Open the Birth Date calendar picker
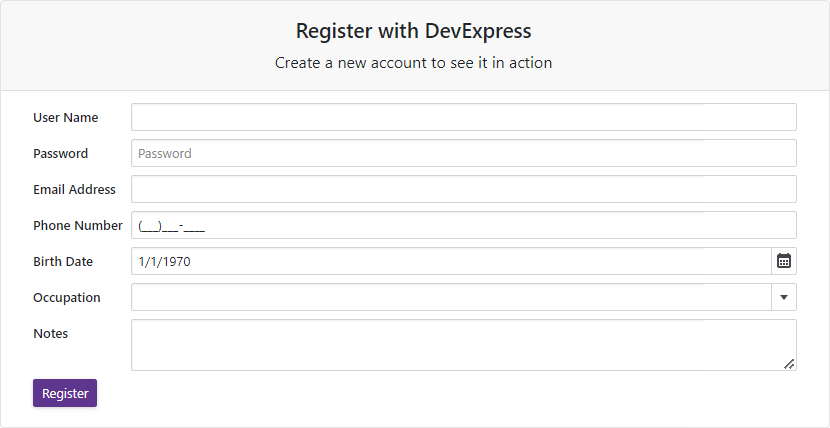Image resolution: width=830 pixels, height=428 pixels. (784, 261)
